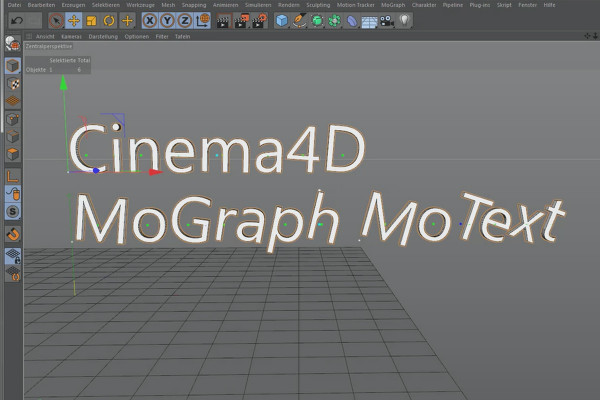
Task: Toggle Snap magnet icon
Action: [13, 233]
